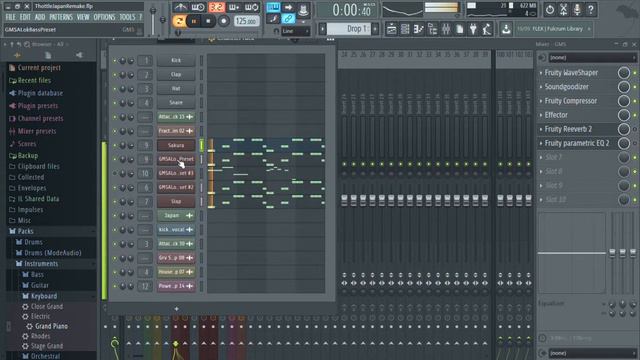Screen dimensions: 640x360
Task: Open the PATTERNS menu
Action: point(61,17)
